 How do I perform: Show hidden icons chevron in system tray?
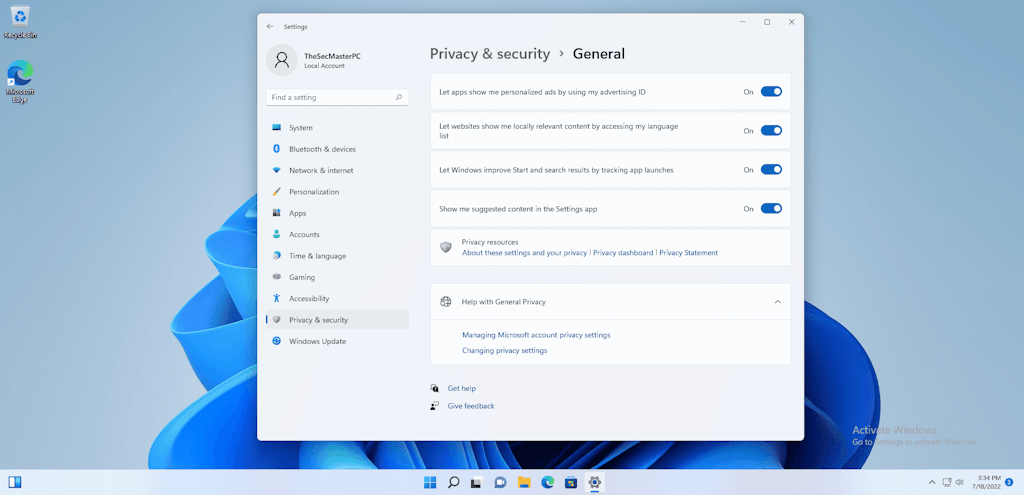point(932,483)
